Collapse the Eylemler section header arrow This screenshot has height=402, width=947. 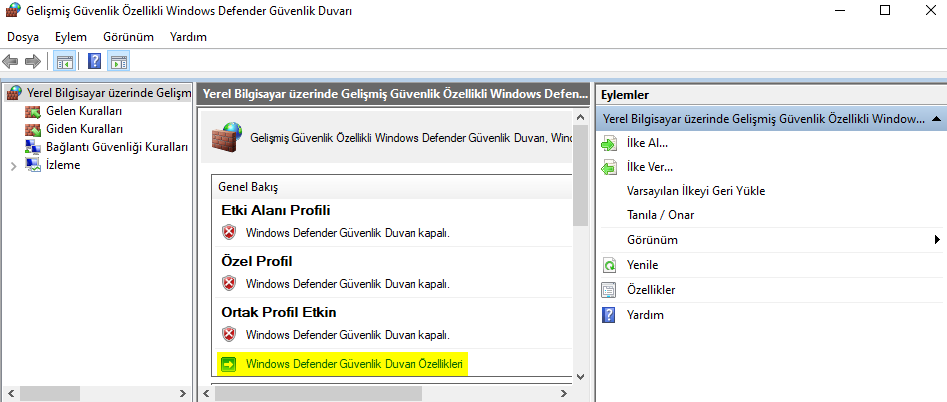pos(936,120)
